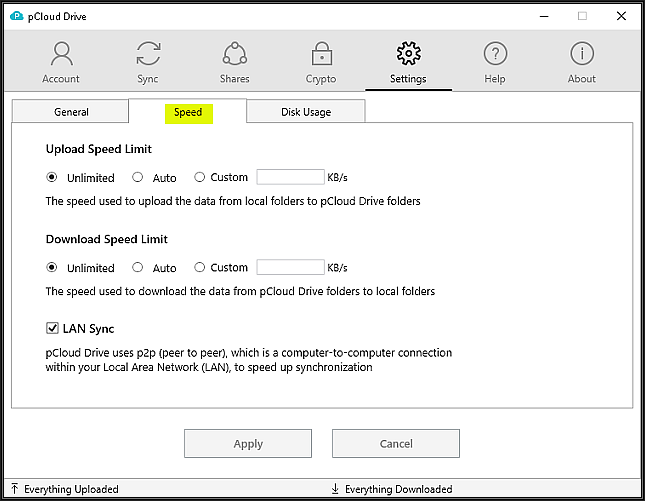Open the Crypto lock icon
The image size is (645, 501).
[x=321, y=54]
